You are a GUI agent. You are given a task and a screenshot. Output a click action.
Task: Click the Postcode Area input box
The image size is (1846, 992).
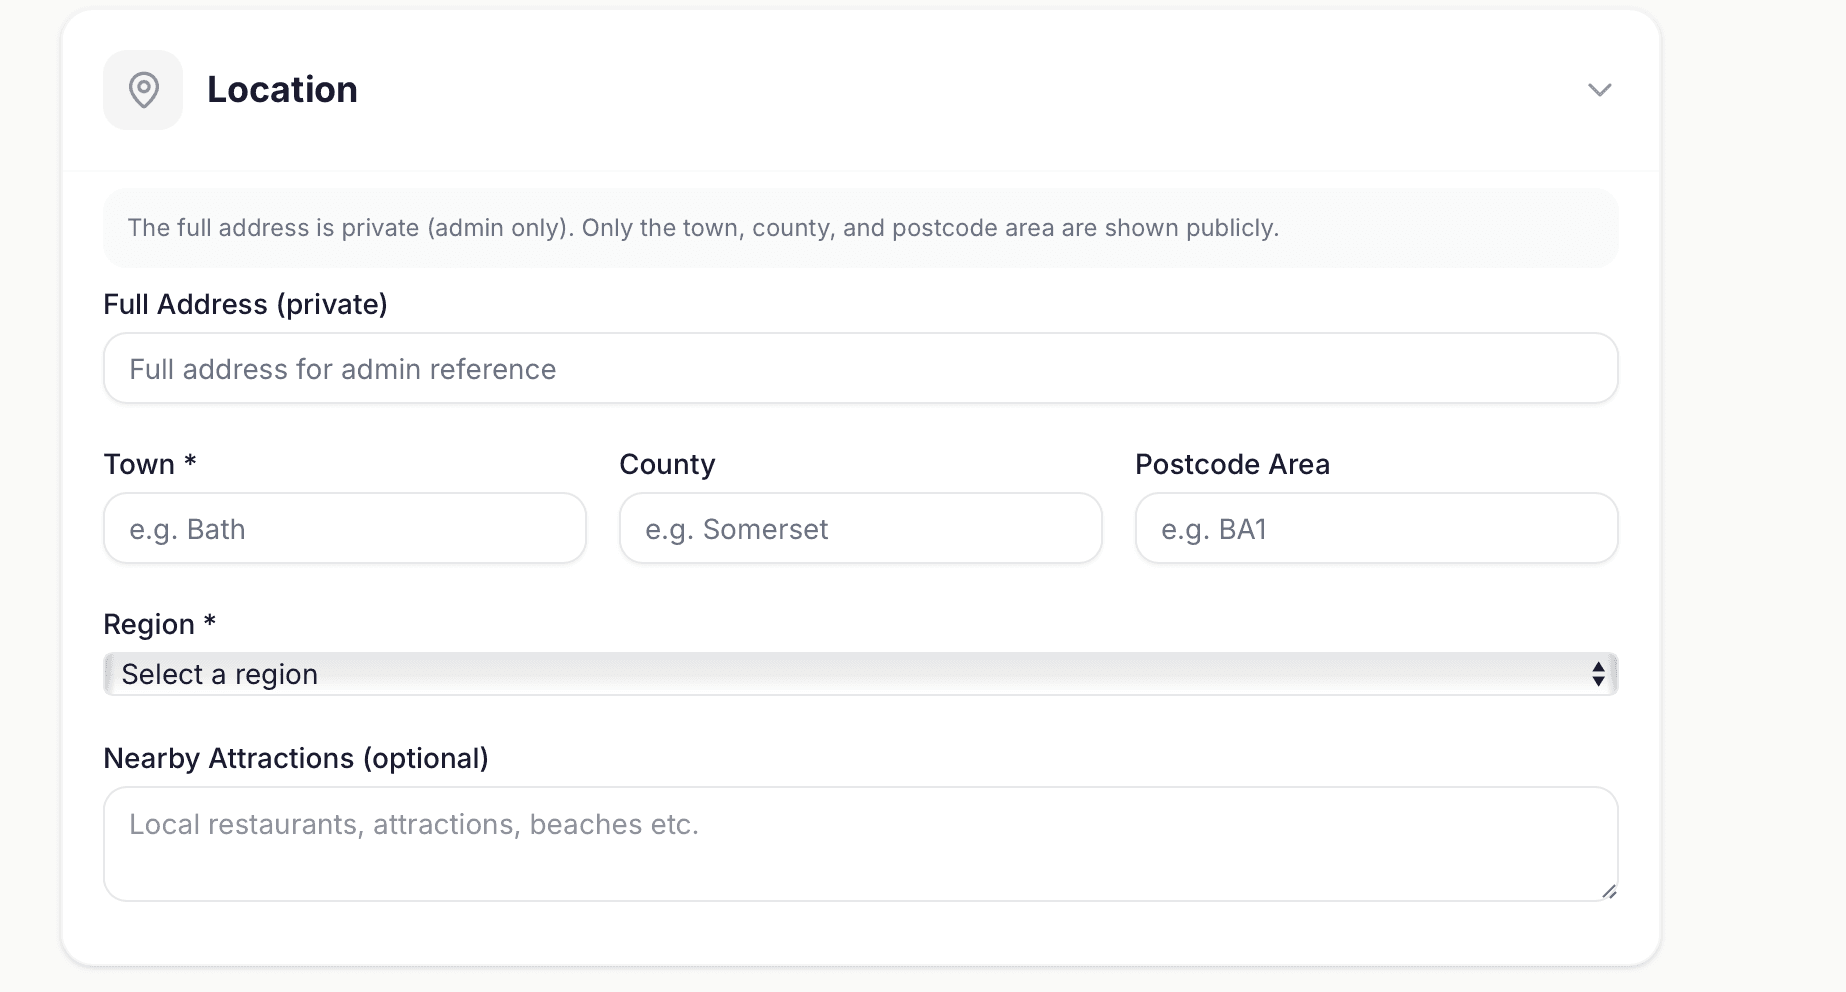pyautogui.click(x=1376, y=529)
